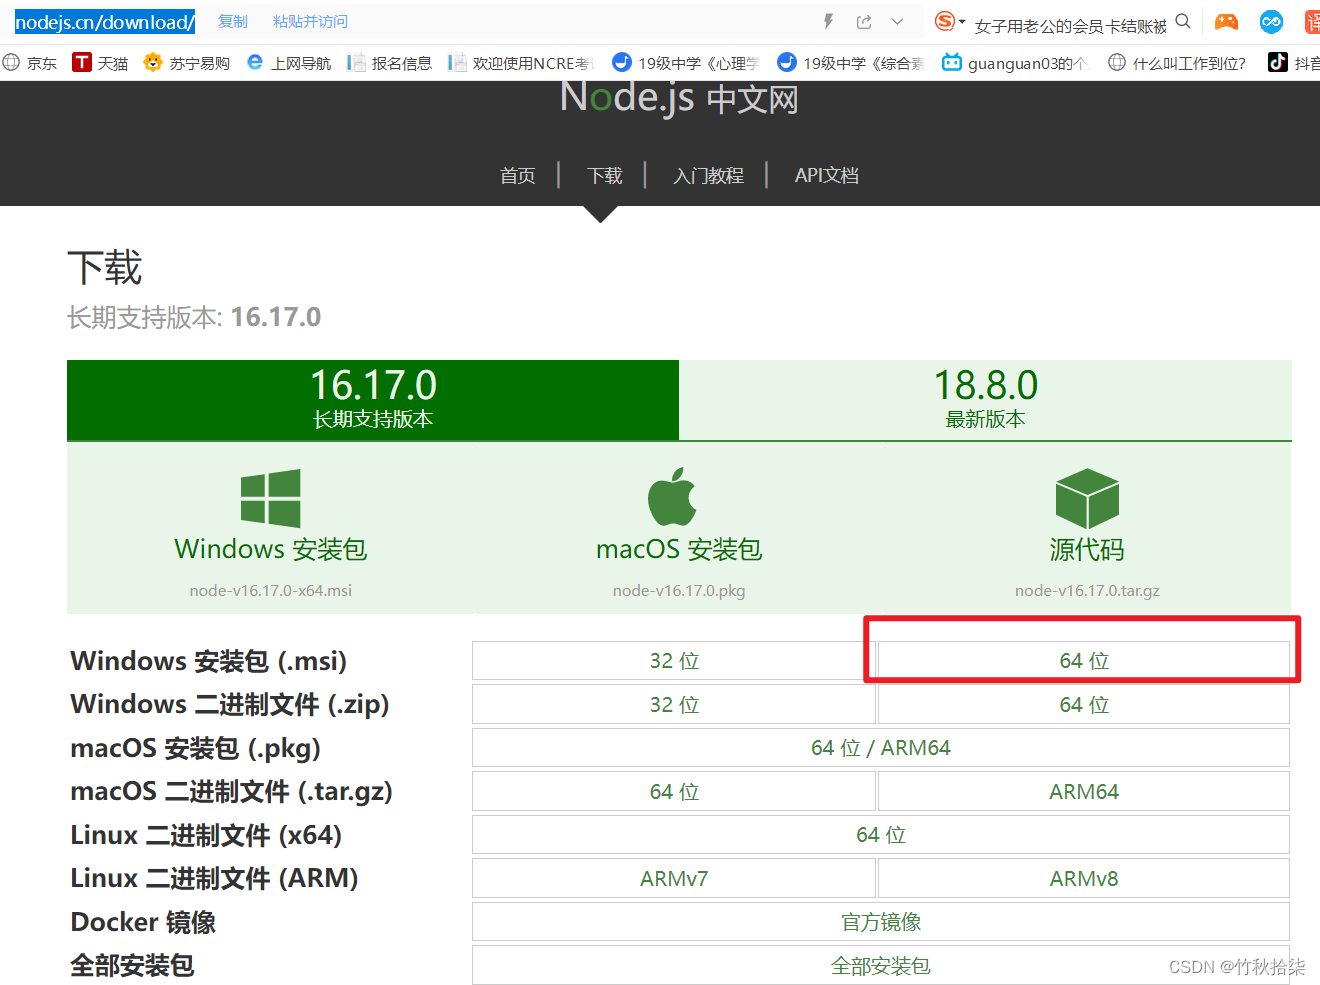Go to 下载 nav item

pyautogui.click(x=605, y=175)
